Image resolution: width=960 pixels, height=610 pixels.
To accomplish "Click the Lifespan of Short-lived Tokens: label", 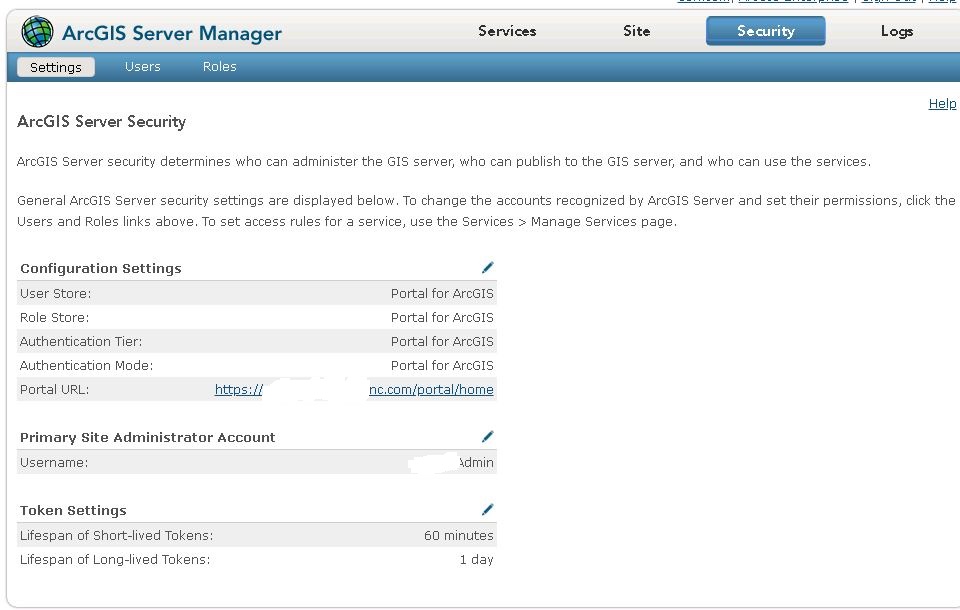I will (x=116, y=535).
